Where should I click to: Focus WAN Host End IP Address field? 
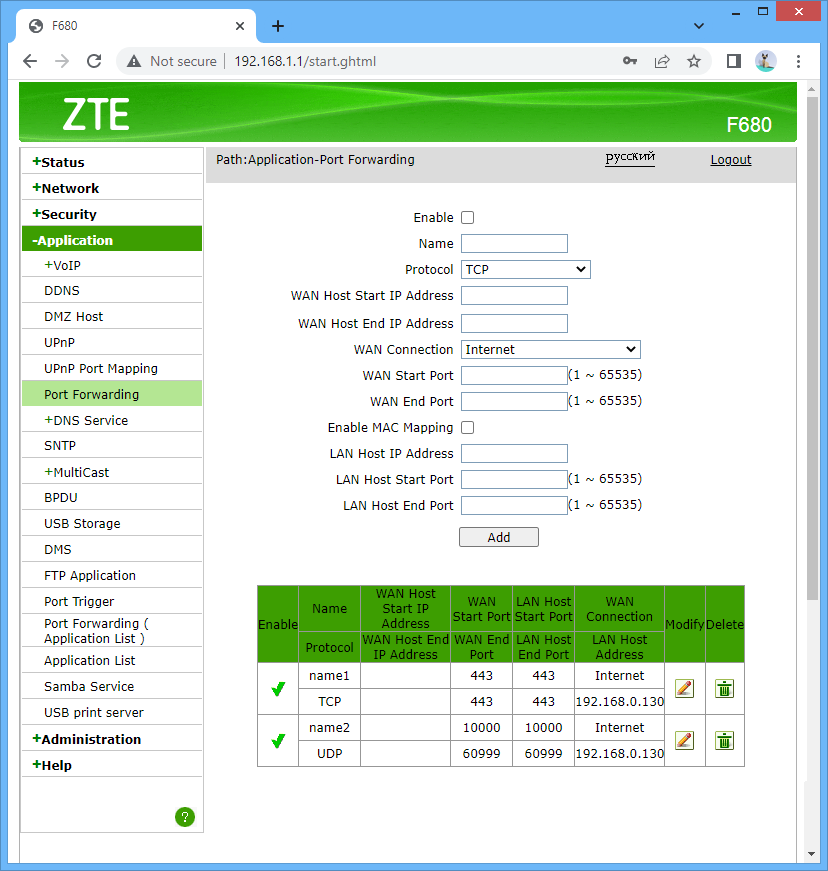pyautogui.click(x=514, y=323)
